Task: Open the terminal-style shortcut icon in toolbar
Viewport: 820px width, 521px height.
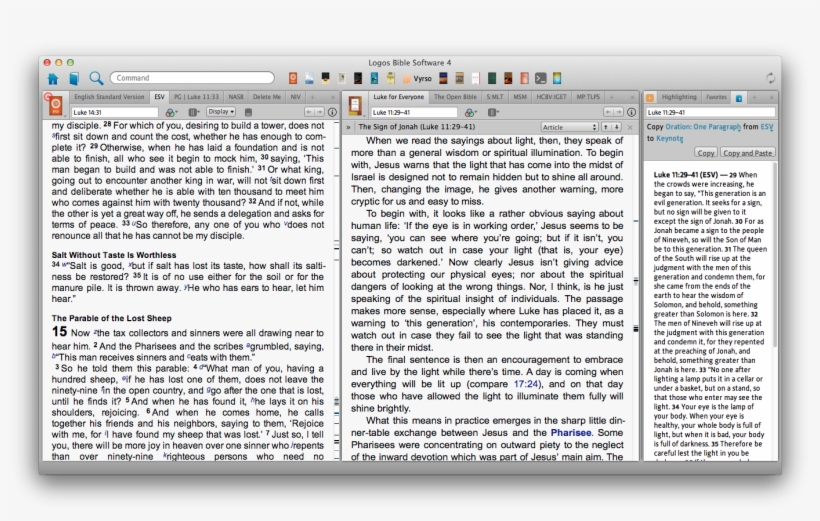Action: point(541,78)
